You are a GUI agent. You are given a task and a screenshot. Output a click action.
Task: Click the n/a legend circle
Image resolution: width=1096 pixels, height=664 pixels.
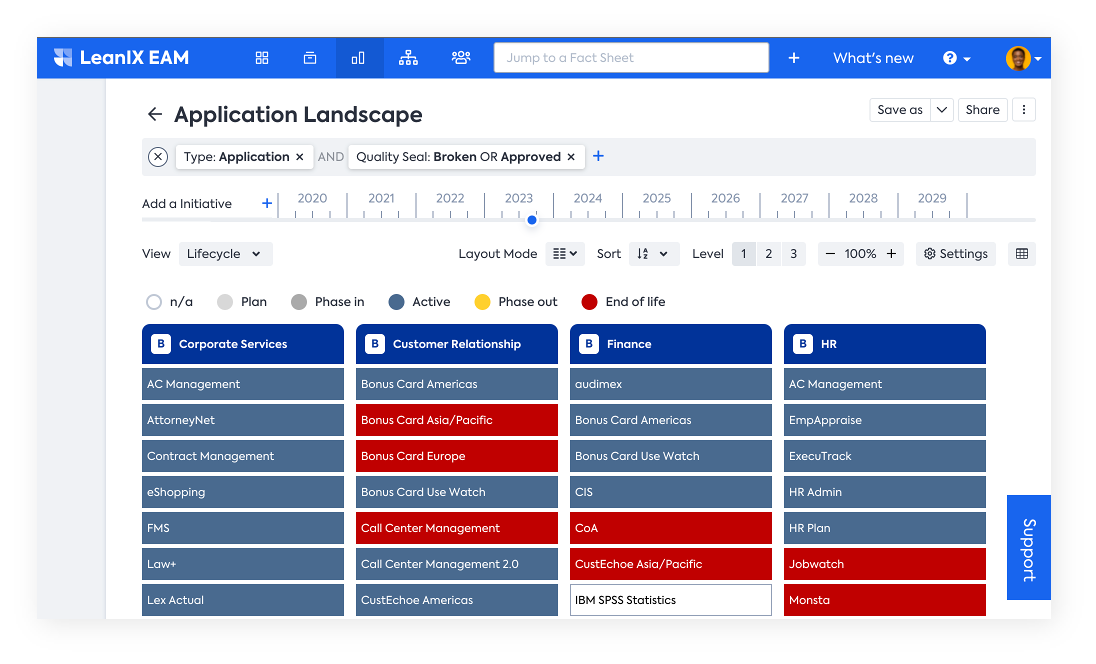click(x=154, y=302)
